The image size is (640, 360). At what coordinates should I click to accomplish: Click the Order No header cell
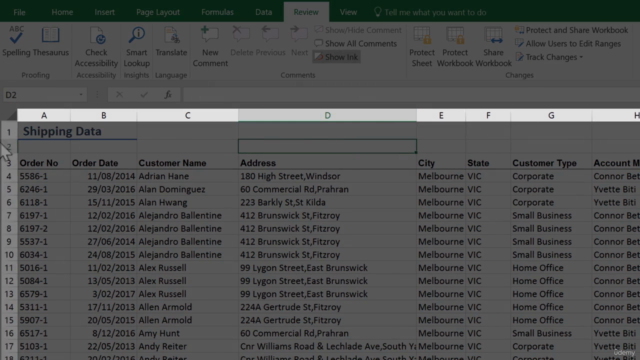(x=44, y=163)
